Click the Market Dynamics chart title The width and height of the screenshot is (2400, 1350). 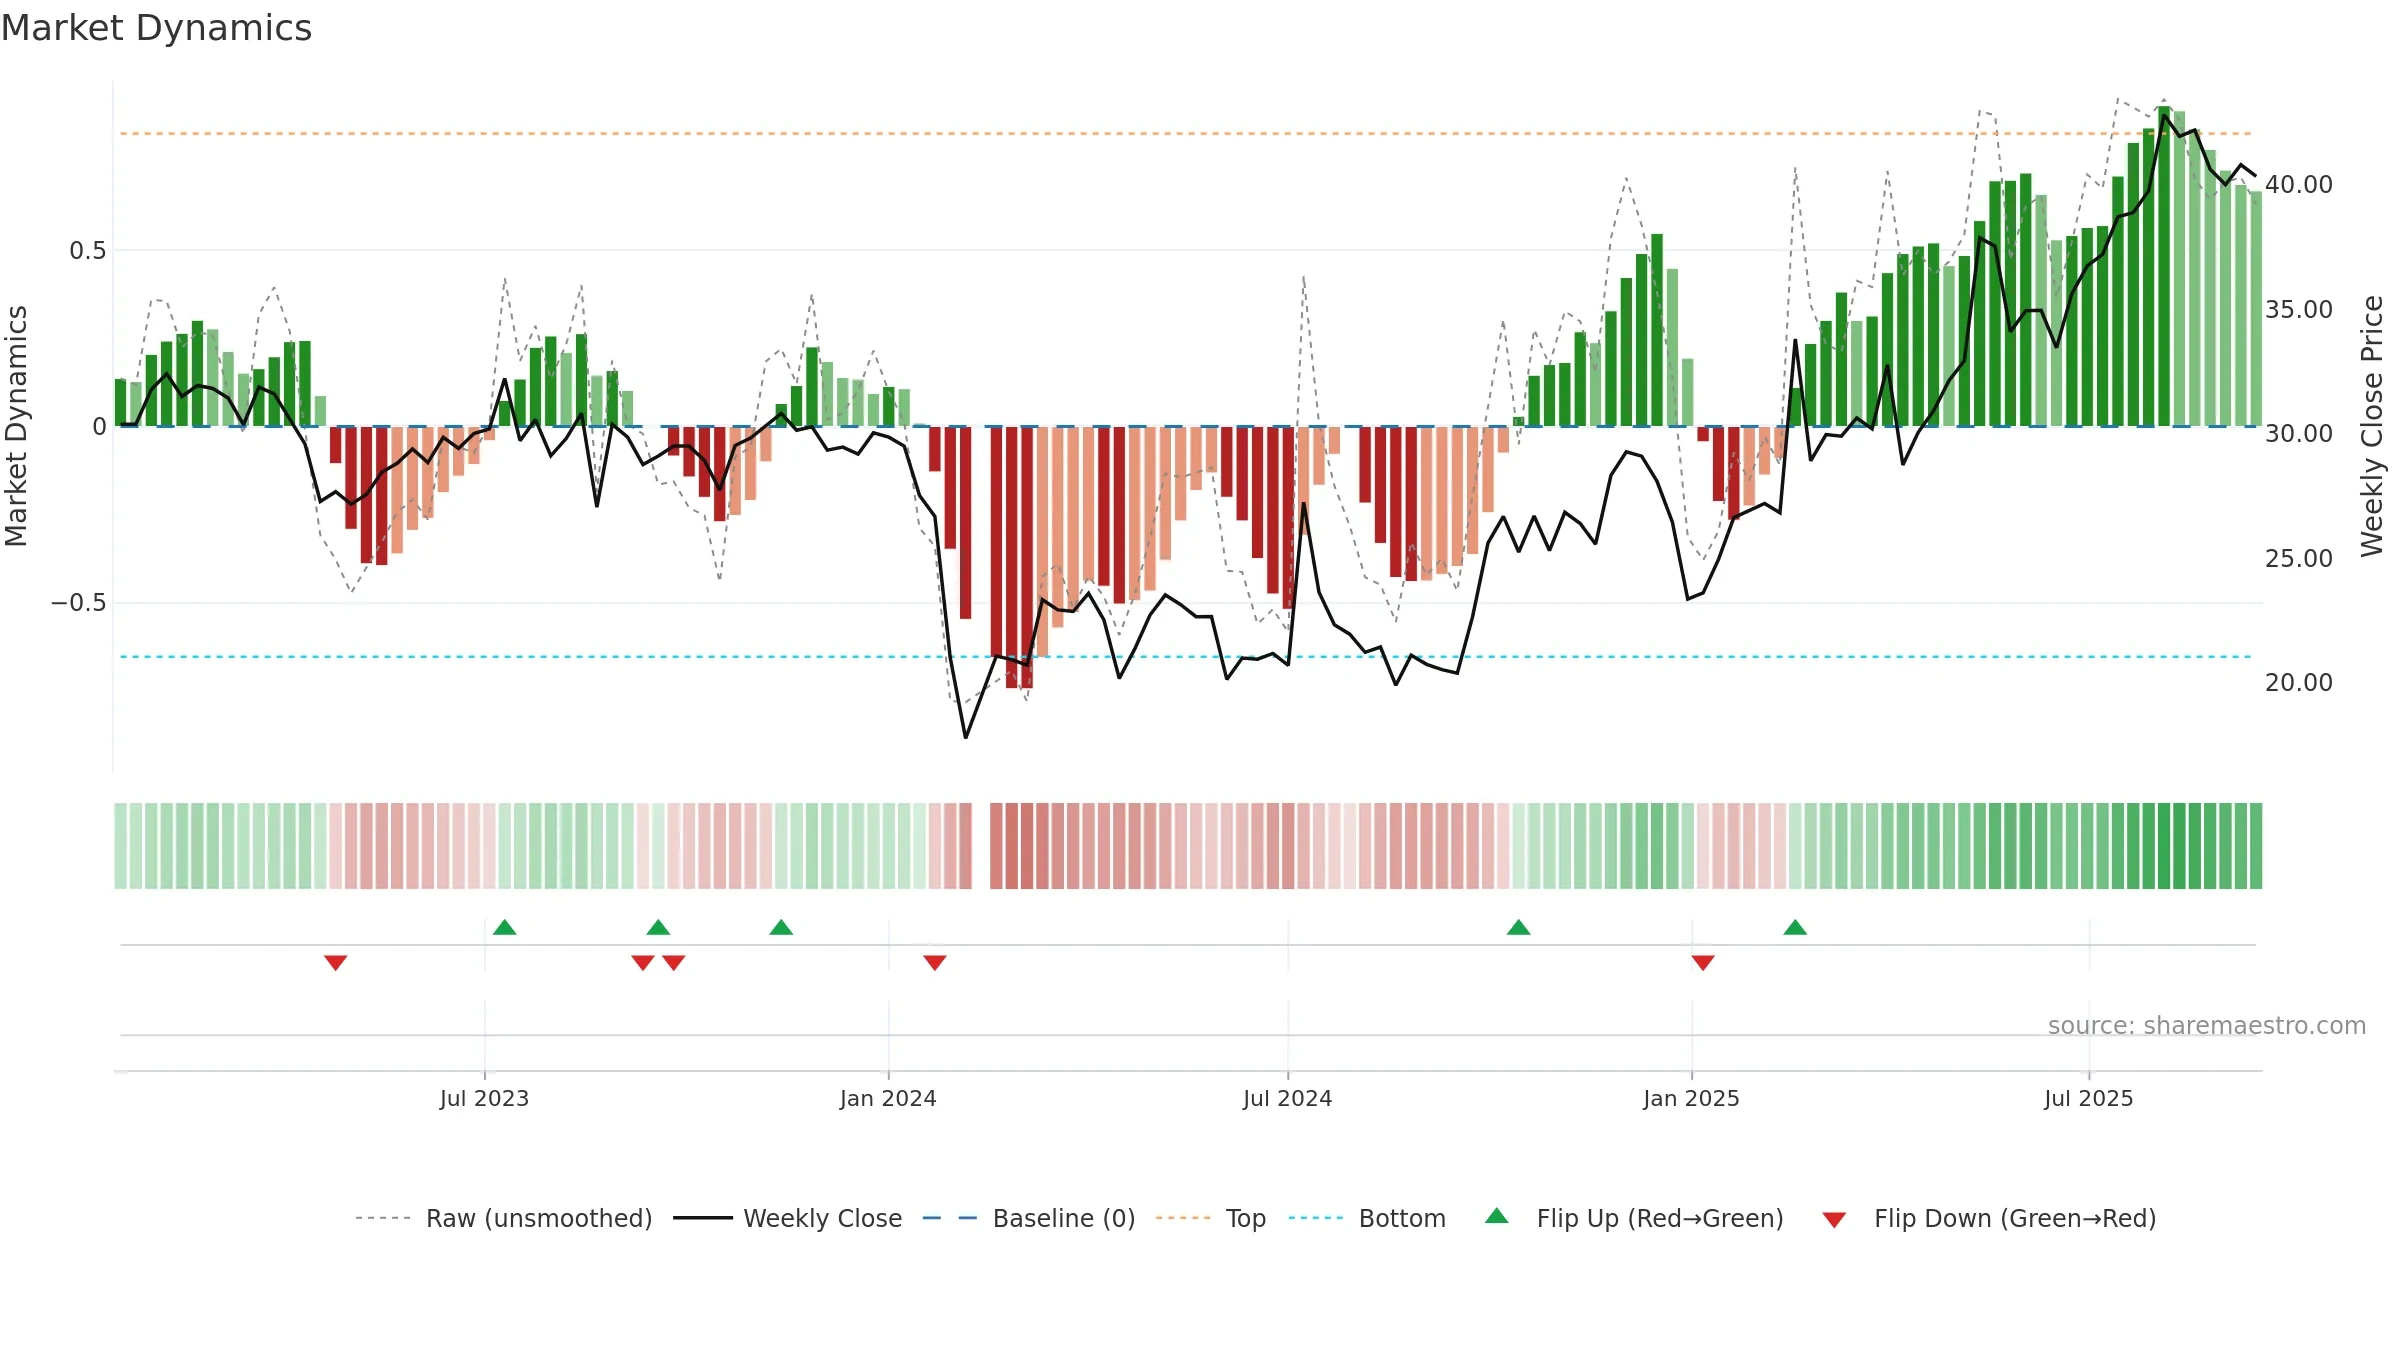(156, 28)
